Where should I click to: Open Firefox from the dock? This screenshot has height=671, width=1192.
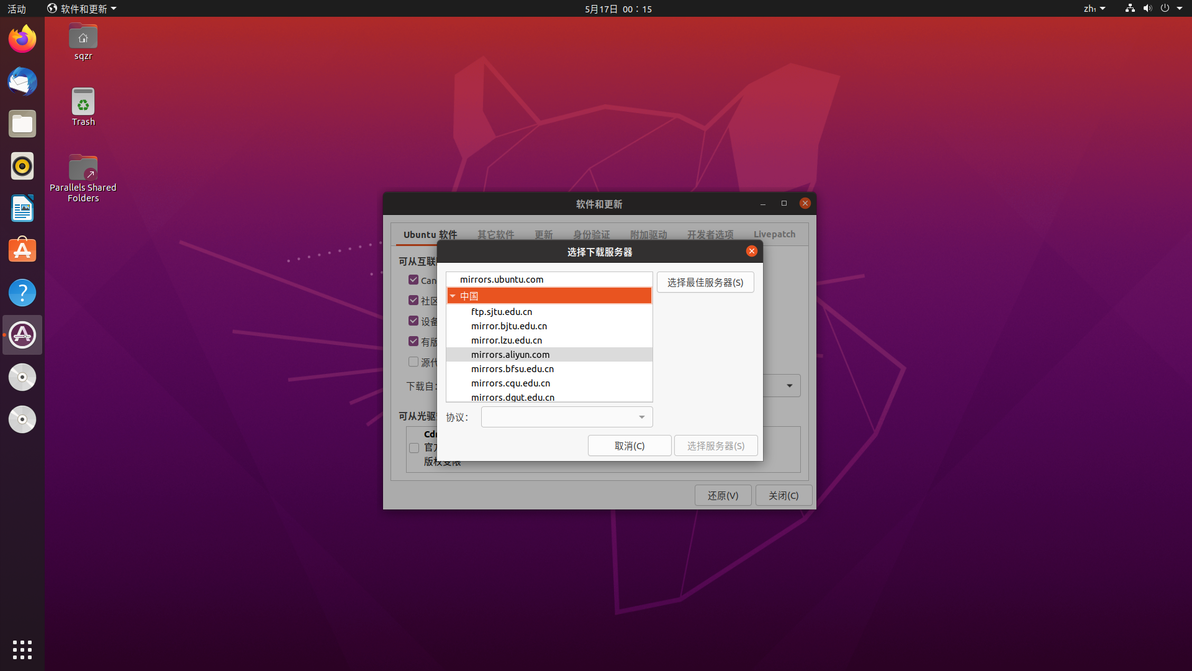(x=22, y=40)
